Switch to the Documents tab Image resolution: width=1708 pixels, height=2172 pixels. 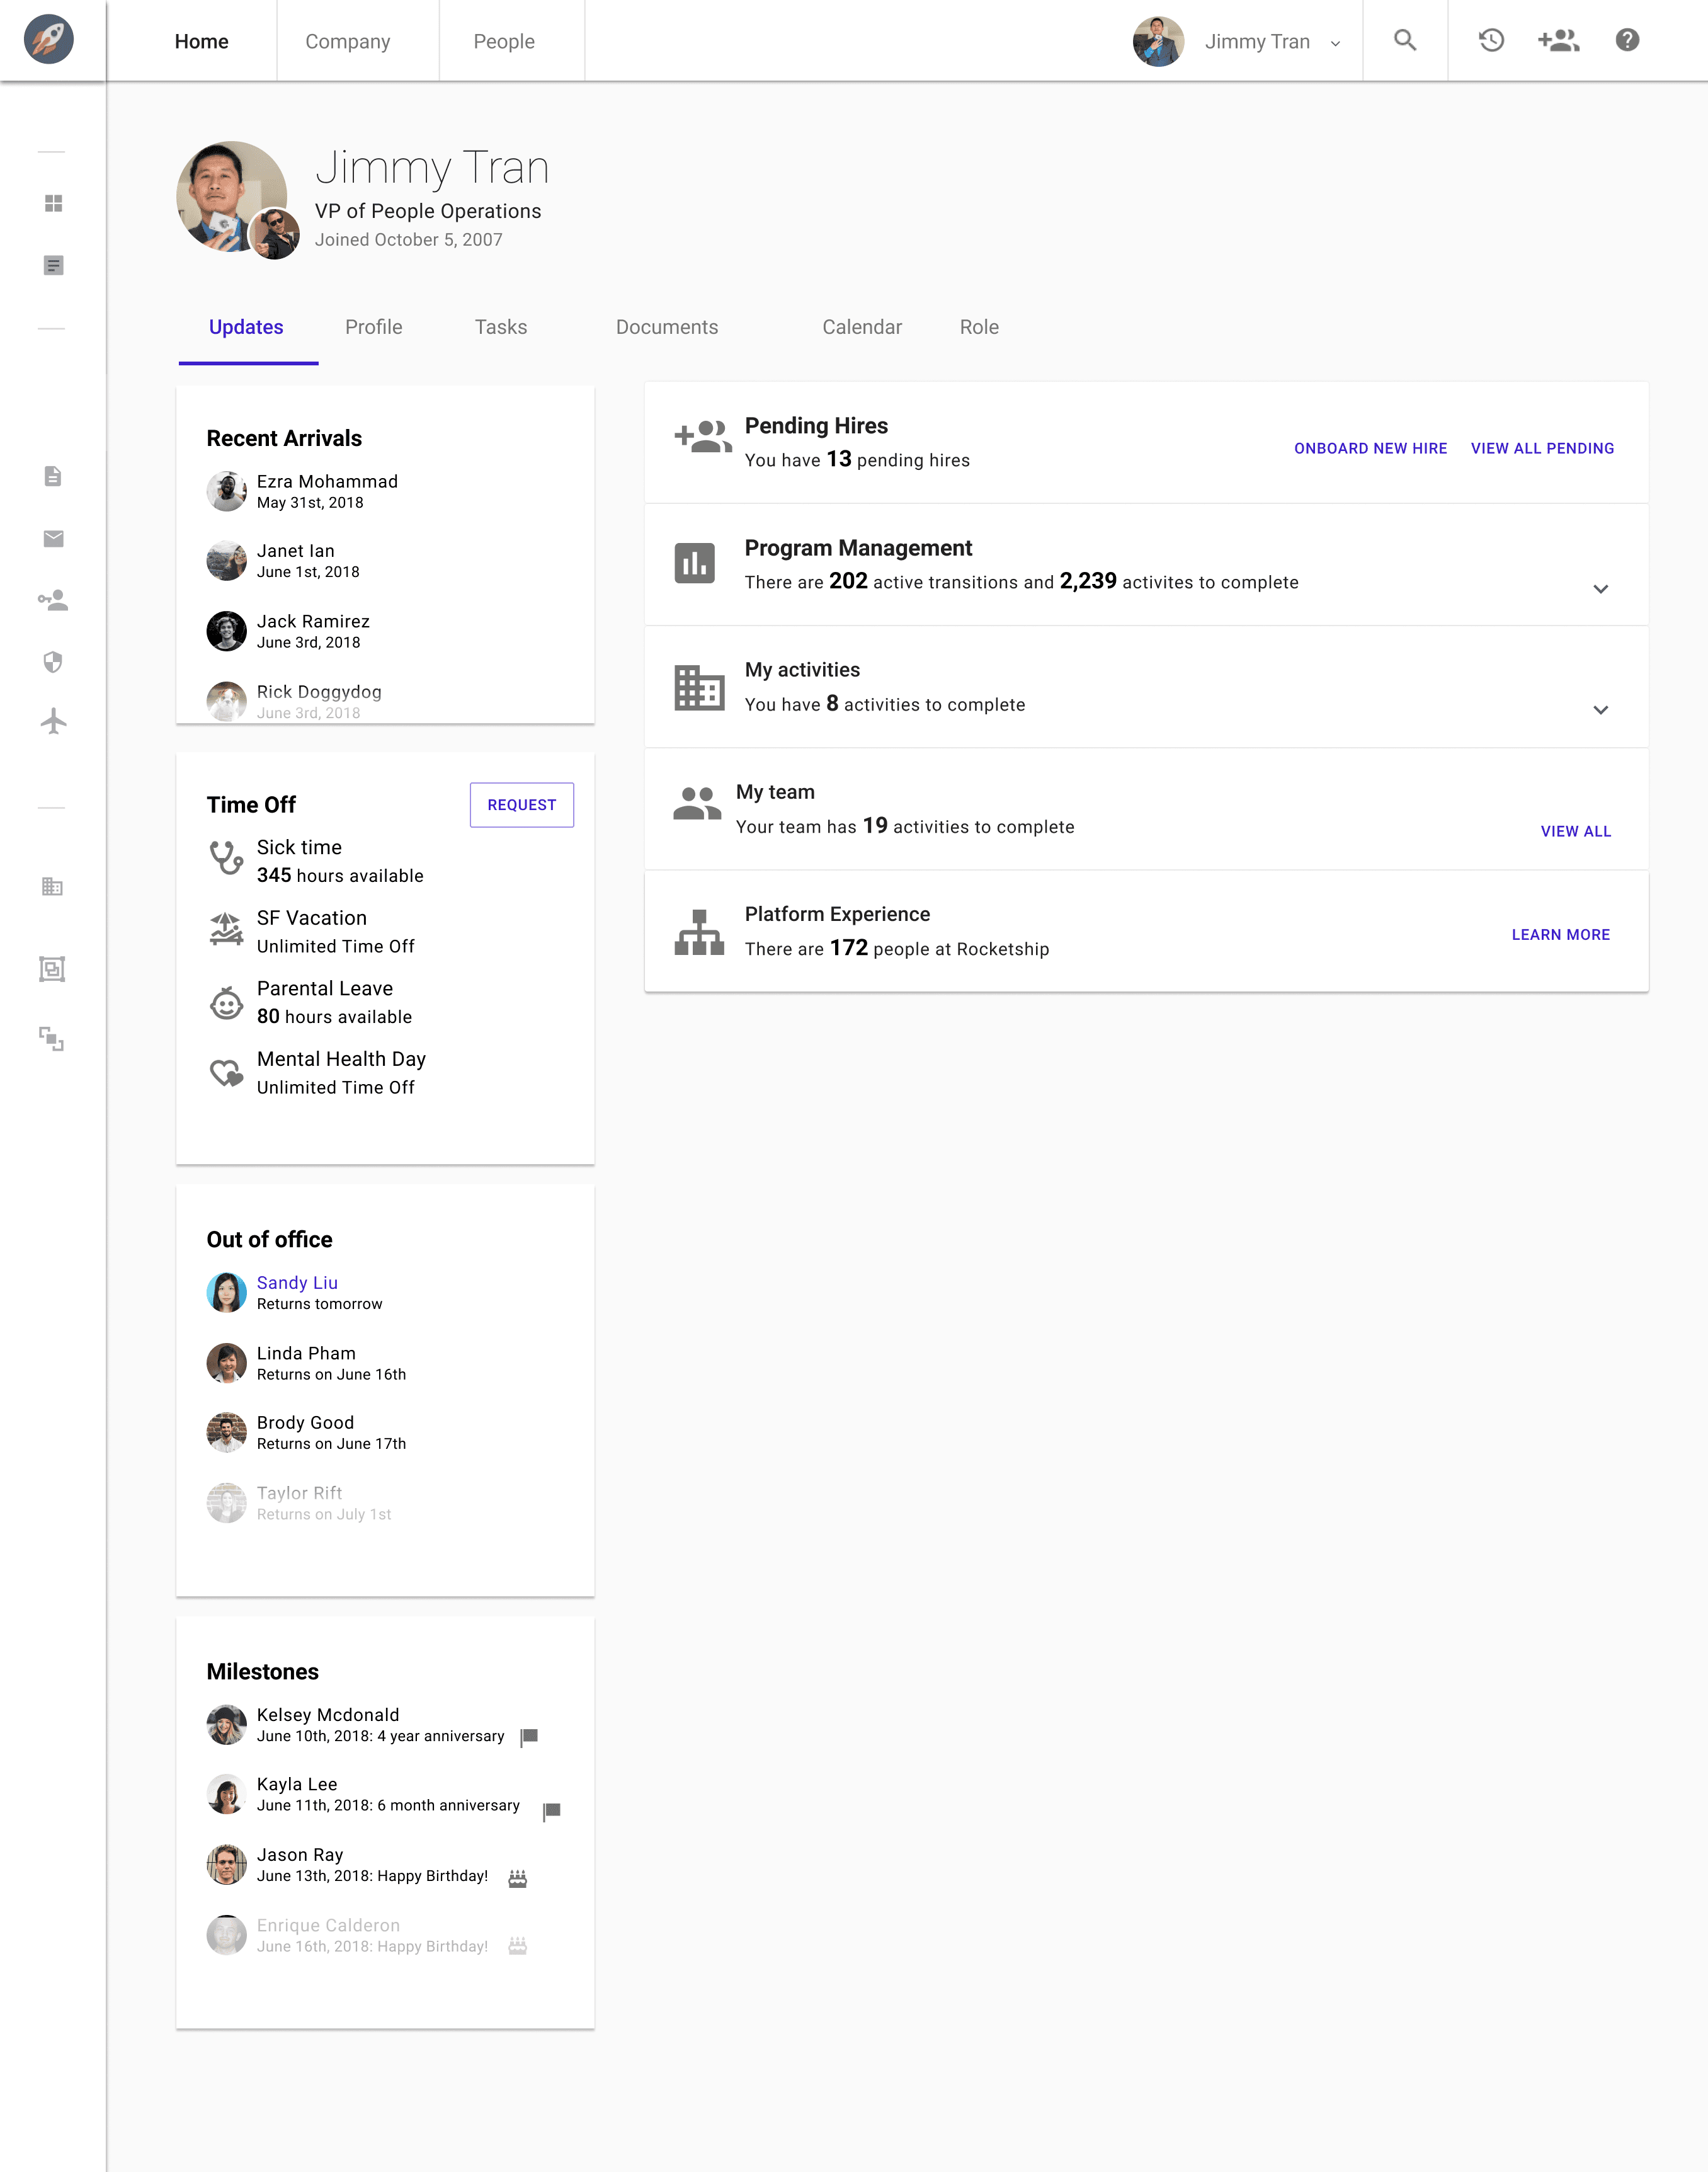point(667,327)
